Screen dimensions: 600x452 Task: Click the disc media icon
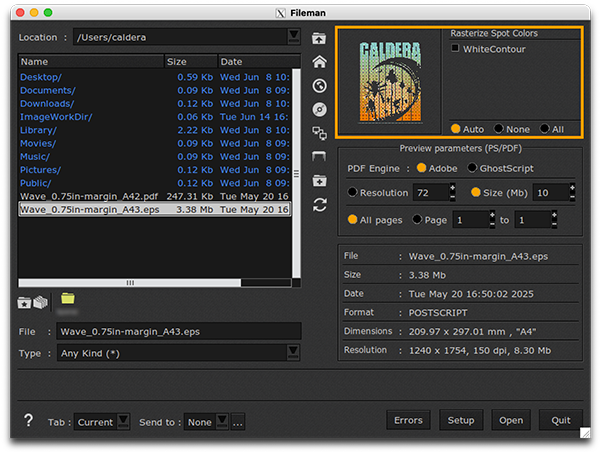tap(319, 109)
